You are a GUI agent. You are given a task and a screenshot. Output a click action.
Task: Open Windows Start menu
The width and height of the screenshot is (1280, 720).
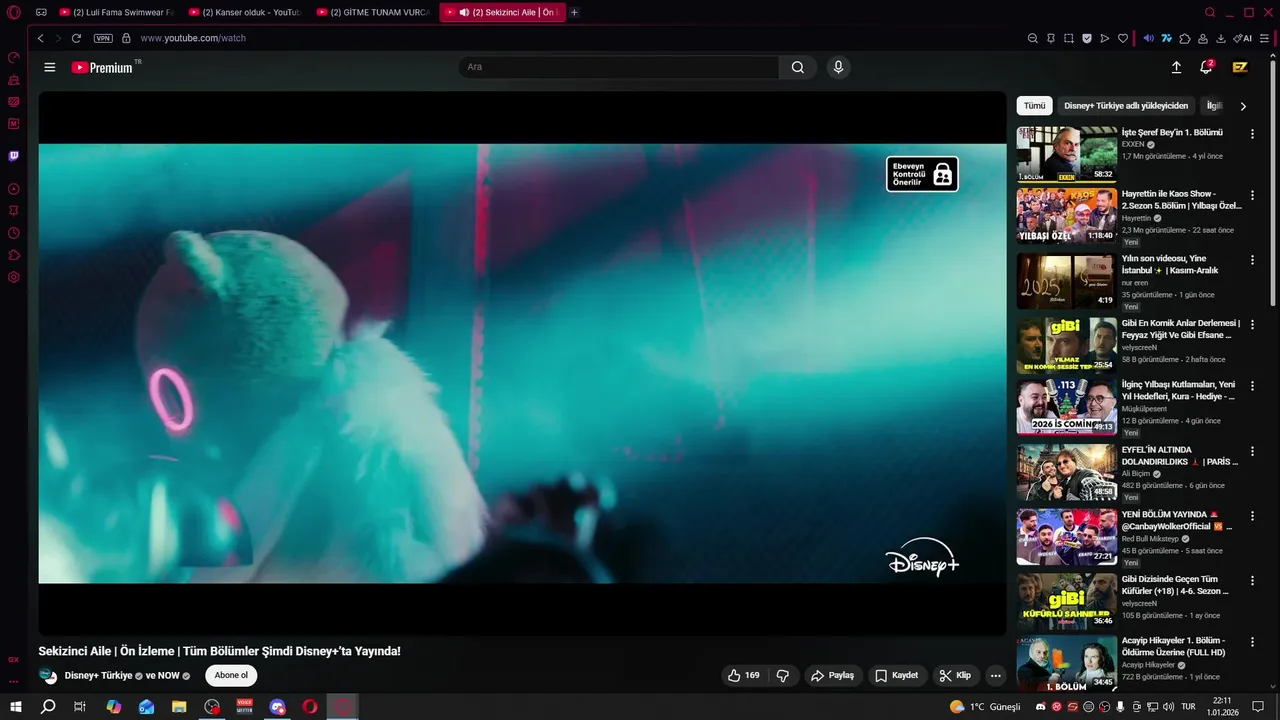point(16,706)
